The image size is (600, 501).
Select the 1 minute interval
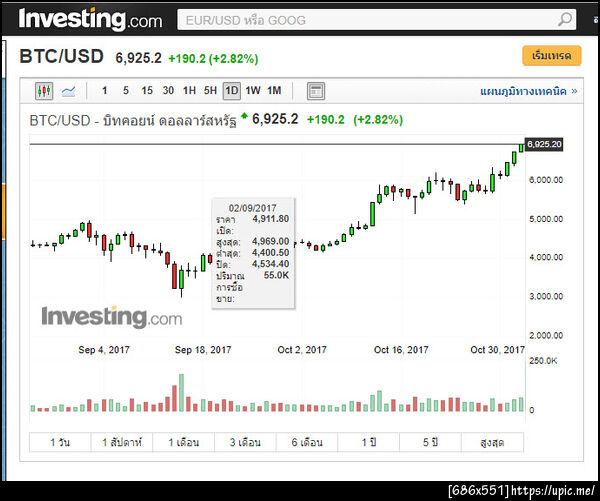click(x=104, y=91)
